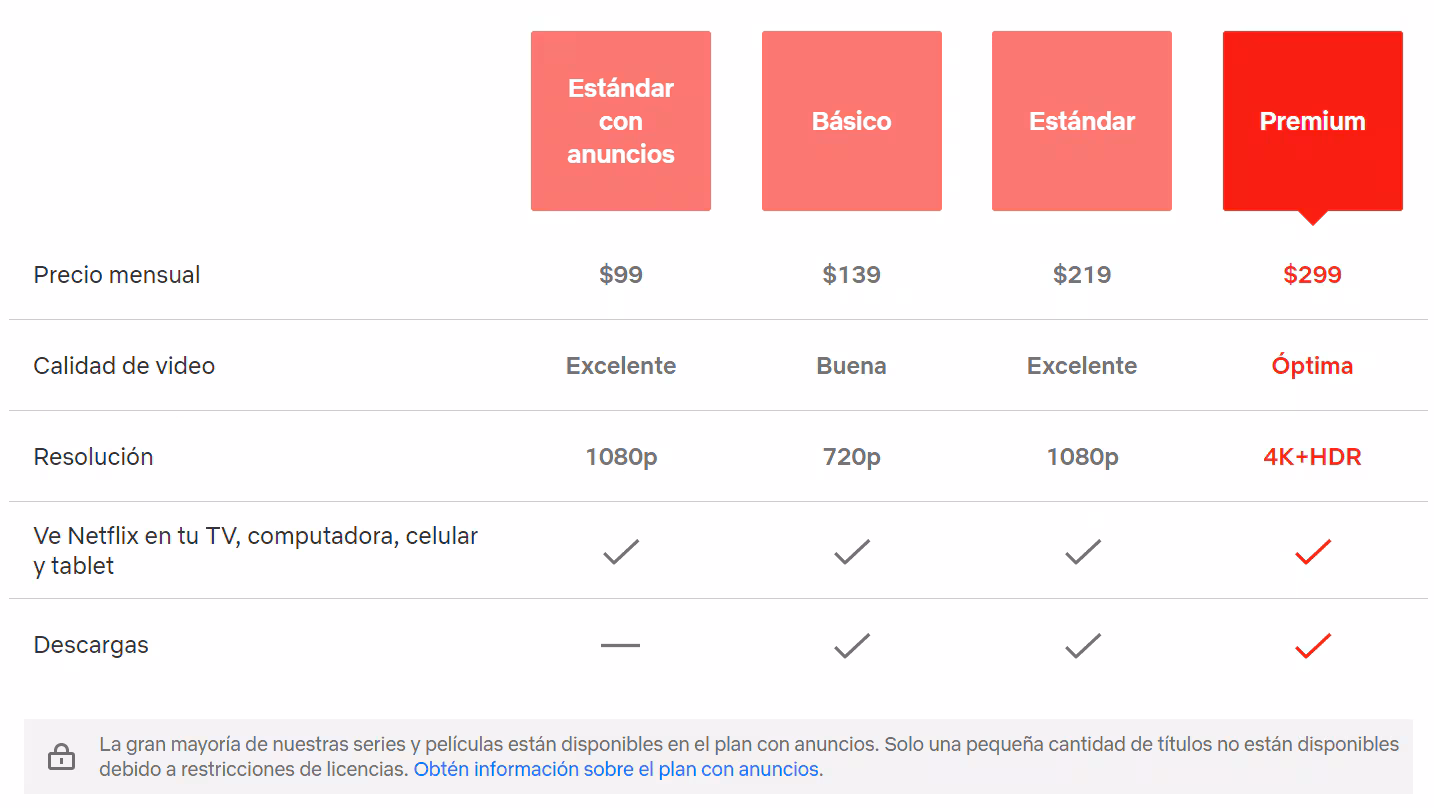Click the Premium plan checkmark for Descargas

pos(1312,645)
